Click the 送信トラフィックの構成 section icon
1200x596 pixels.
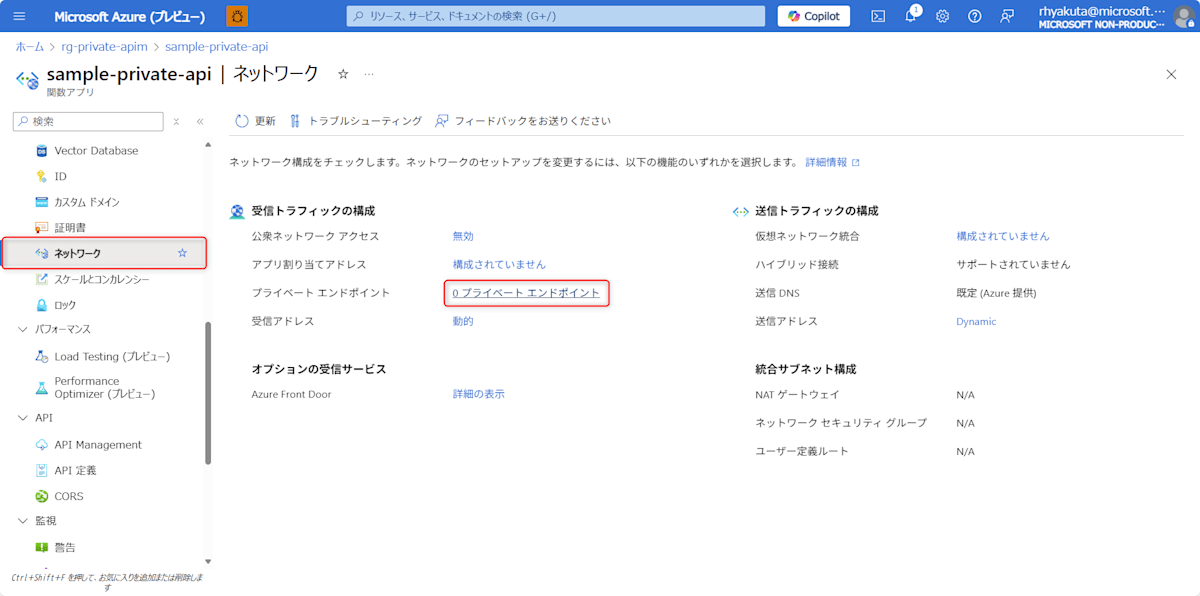pyautogui.click(x=741, y=211)
